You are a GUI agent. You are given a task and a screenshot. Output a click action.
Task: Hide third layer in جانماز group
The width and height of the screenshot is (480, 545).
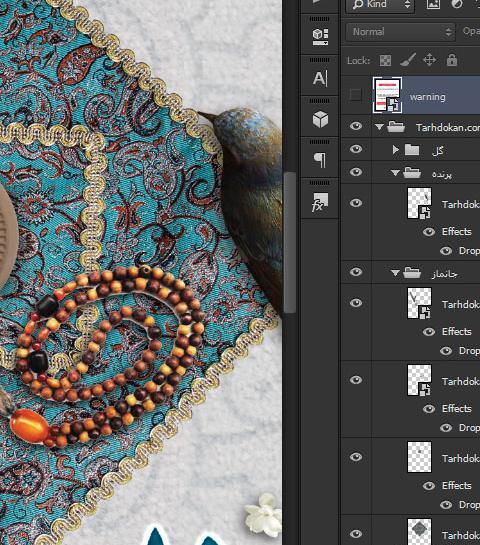356,457
